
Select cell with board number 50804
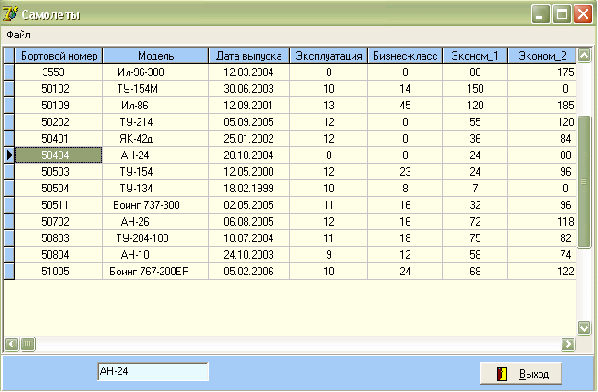click(59, 255)
